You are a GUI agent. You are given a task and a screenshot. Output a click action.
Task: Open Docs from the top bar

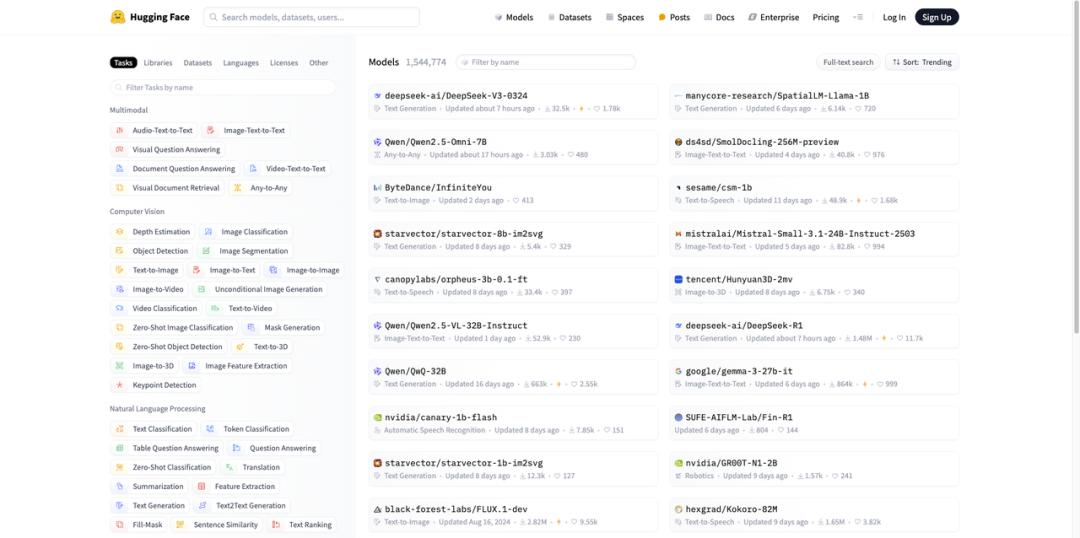(719, 17)
